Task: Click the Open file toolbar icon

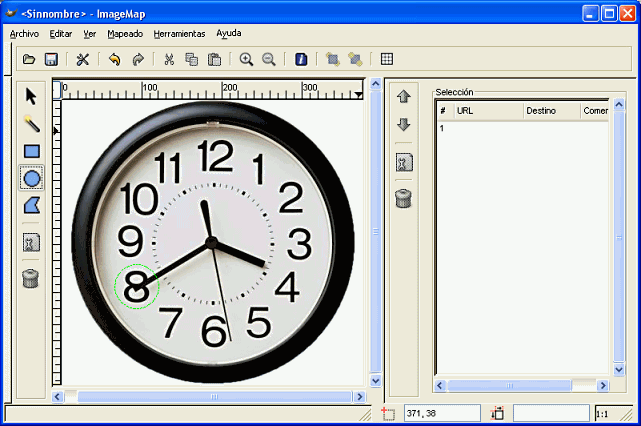Action: (x=30, y=60)
